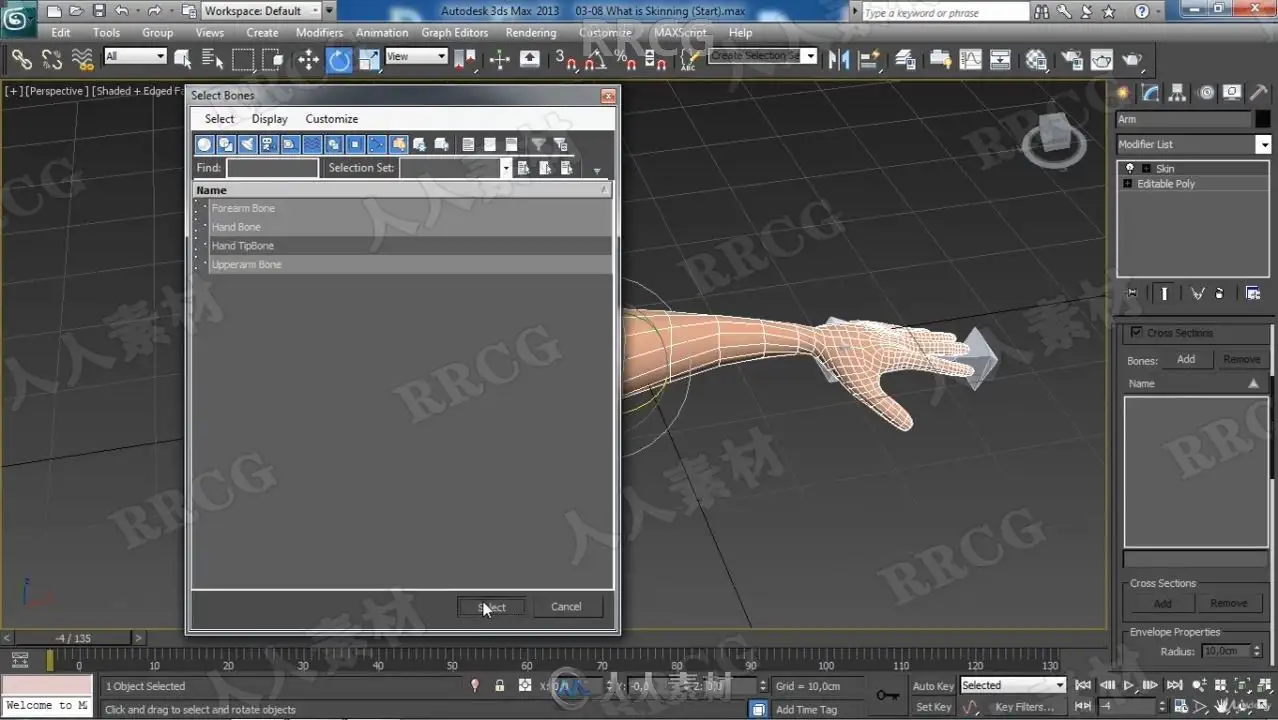Viewport: 1278px width, 720px height.
Task: Activate the Select and Move tool
Action: tap(308, 60)
